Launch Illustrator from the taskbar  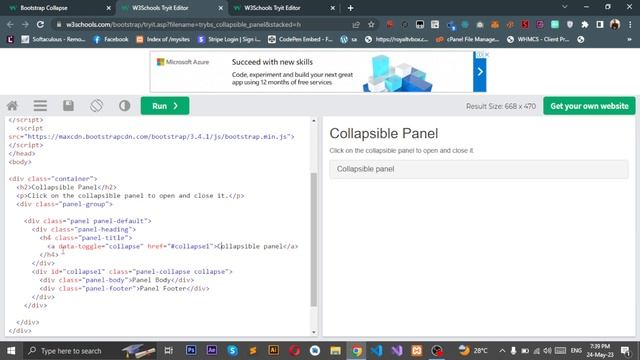pos(273,351)
